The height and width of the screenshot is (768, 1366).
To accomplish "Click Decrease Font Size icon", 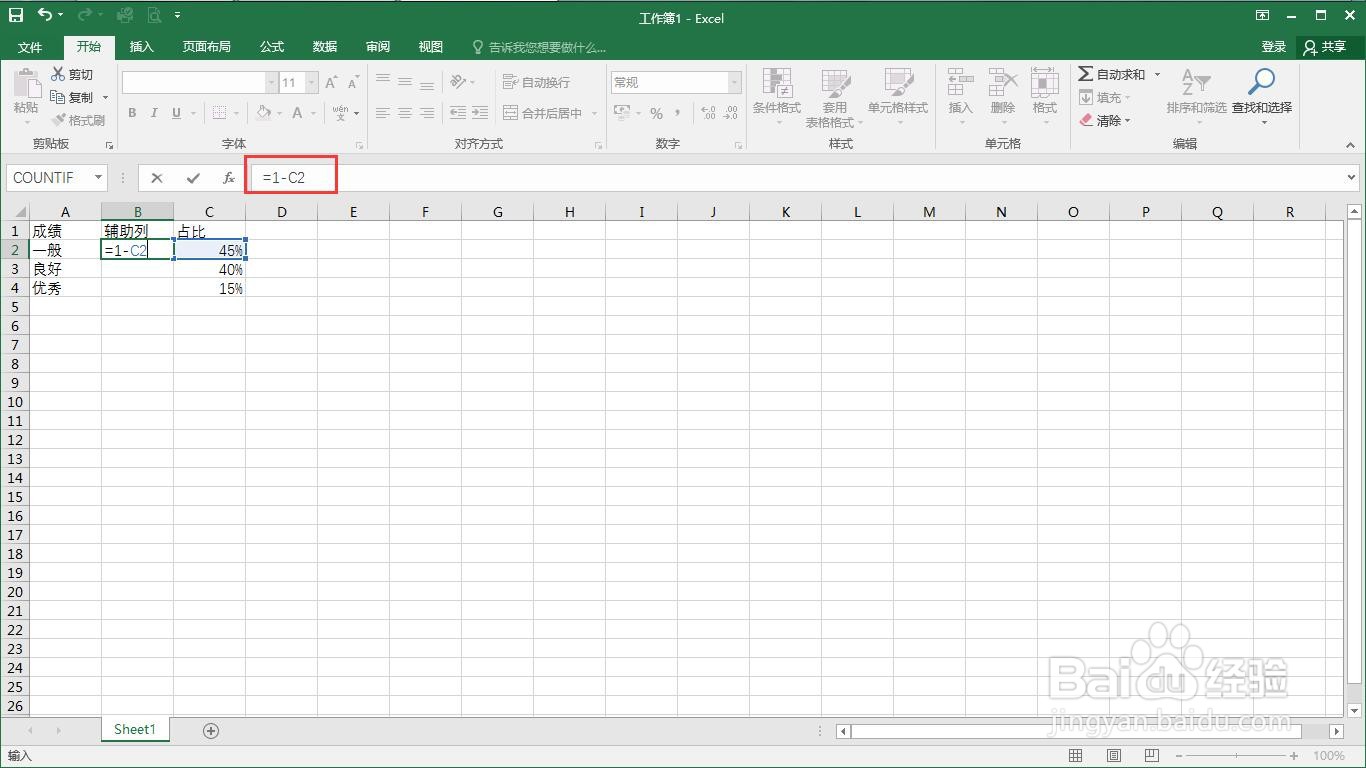I will [x=353, y=83].
